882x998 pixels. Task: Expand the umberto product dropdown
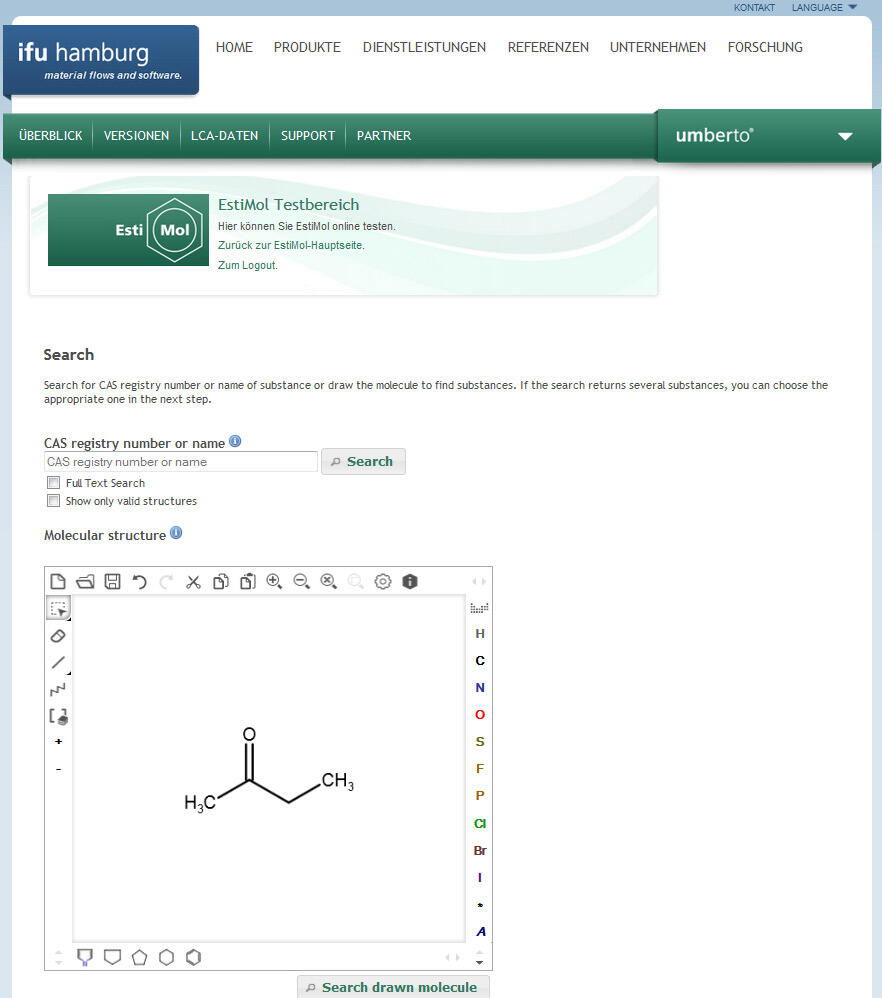[x=845, y=136]
